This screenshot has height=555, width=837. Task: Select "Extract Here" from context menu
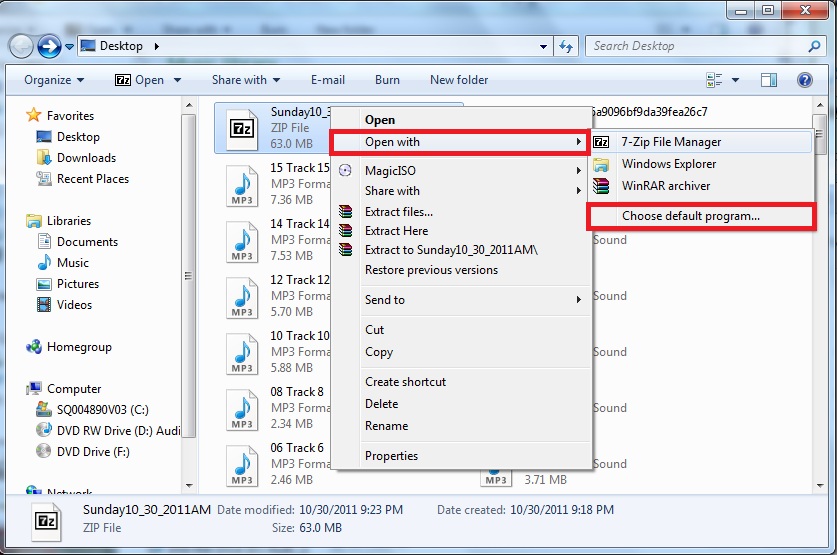coord(396,231)
